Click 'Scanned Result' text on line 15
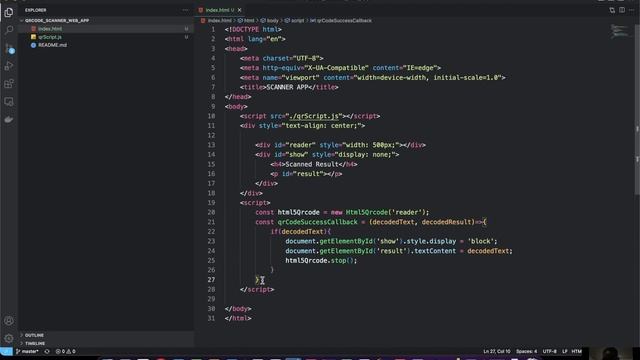 click(312, 164)
